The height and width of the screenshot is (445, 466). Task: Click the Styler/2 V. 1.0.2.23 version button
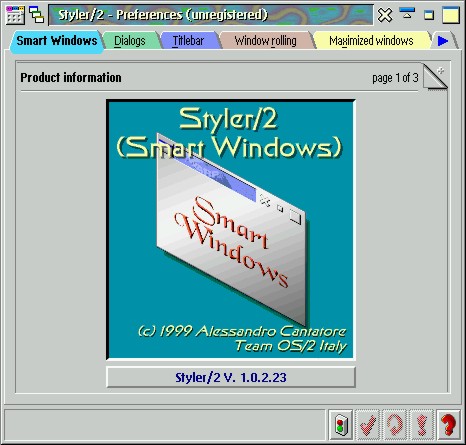coord(231,377)
